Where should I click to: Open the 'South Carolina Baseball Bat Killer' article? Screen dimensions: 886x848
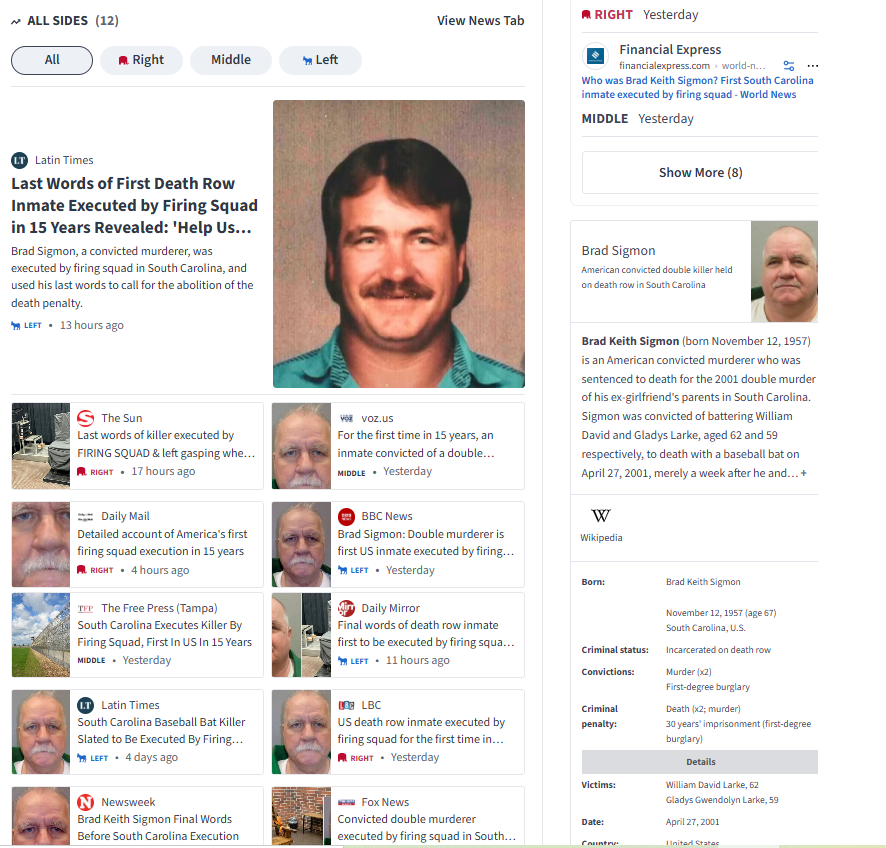coord(161,730)
